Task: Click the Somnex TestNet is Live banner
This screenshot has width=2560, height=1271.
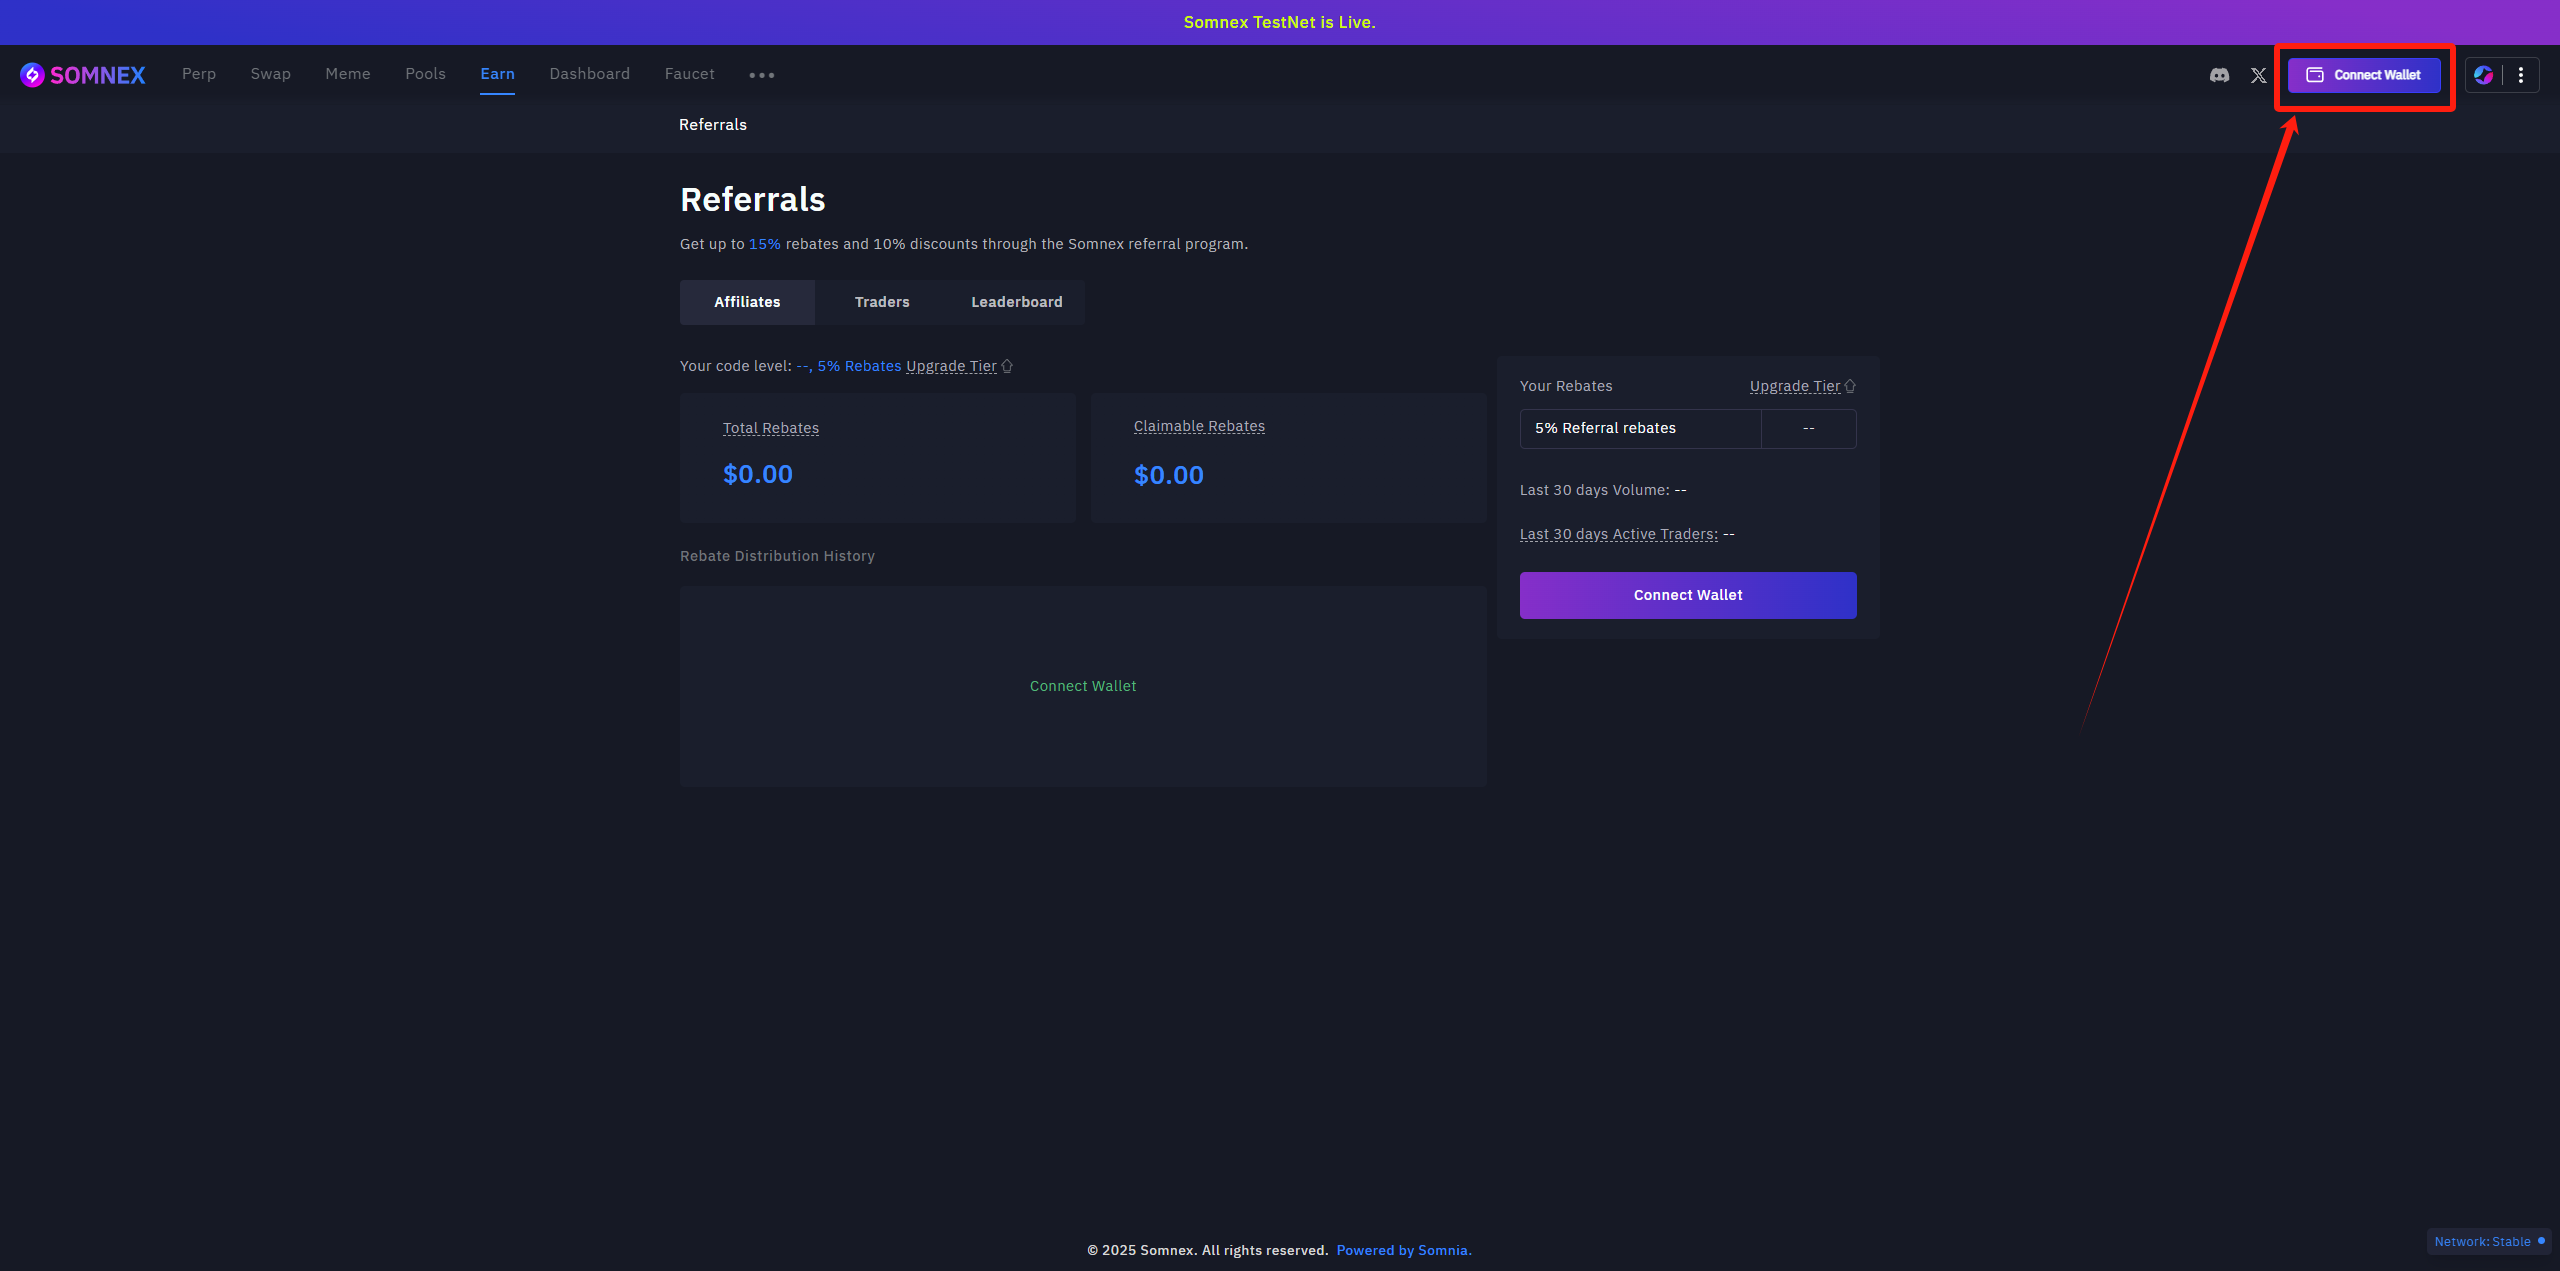Action: (x=1280, y=22)
